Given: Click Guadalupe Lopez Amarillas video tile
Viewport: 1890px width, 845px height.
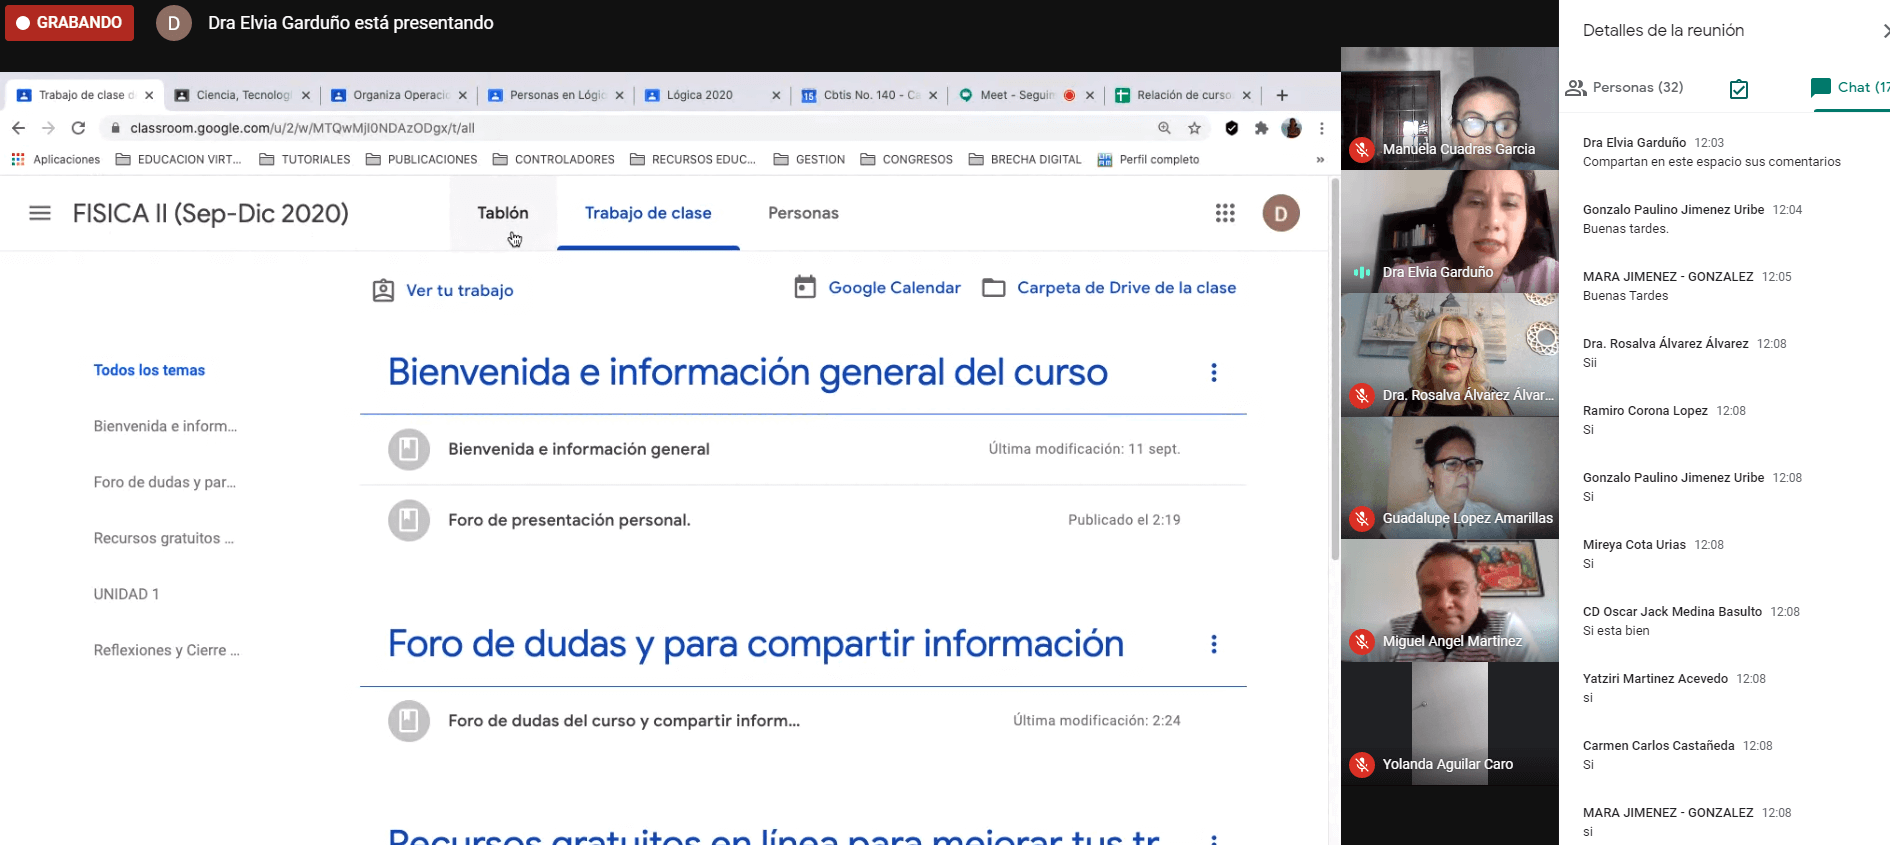Looking at the screenshot, I should [1449, 477].
